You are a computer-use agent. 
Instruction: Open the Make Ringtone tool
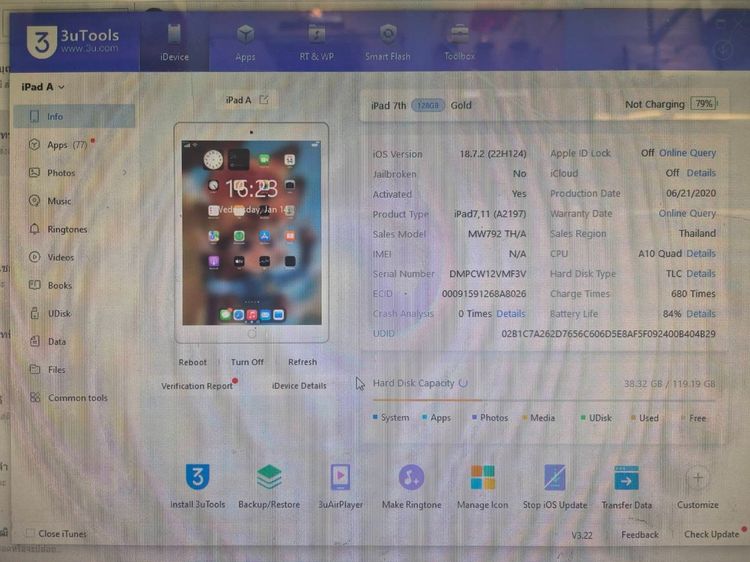[411, 478]
